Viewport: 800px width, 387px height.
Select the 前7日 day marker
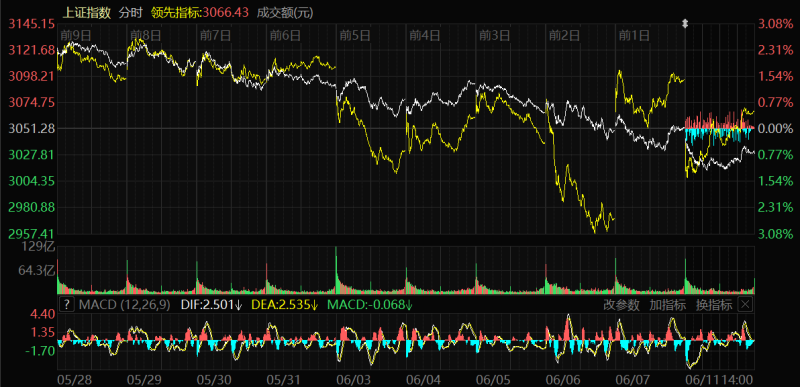pyautogui.click(x=215, y=35)
